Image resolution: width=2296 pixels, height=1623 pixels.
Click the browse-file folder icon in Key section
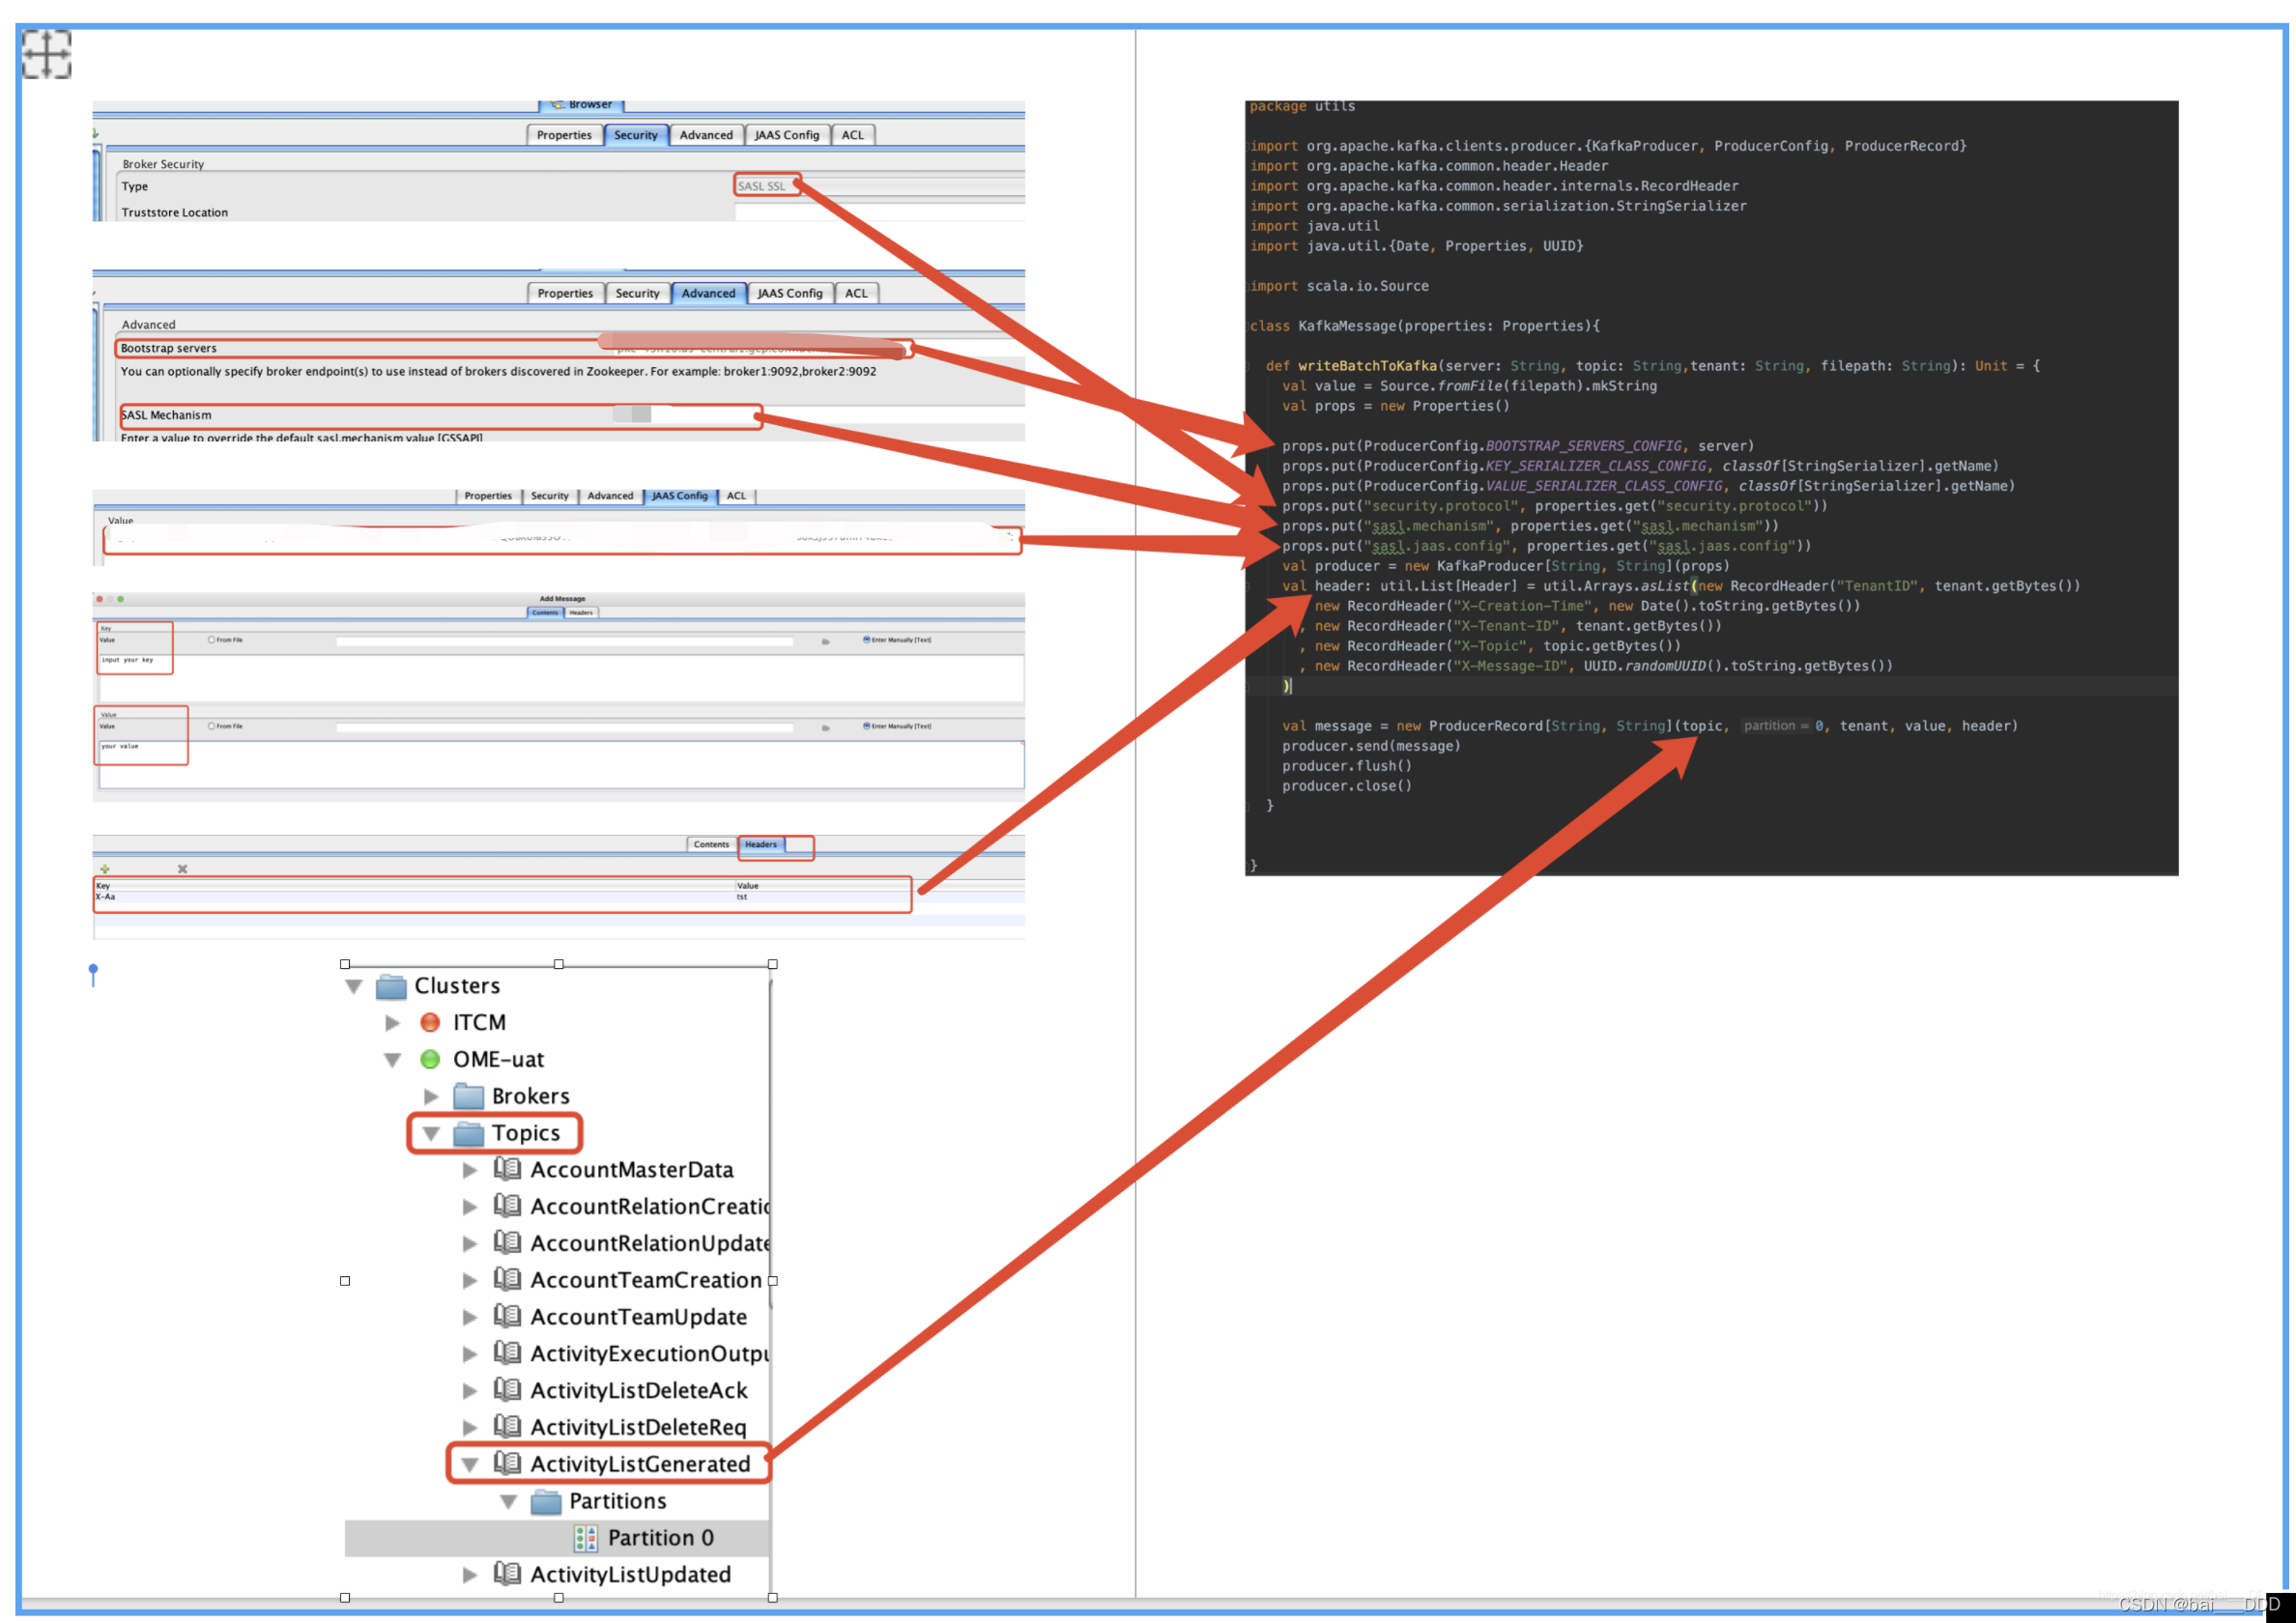[x=825, y=641]
